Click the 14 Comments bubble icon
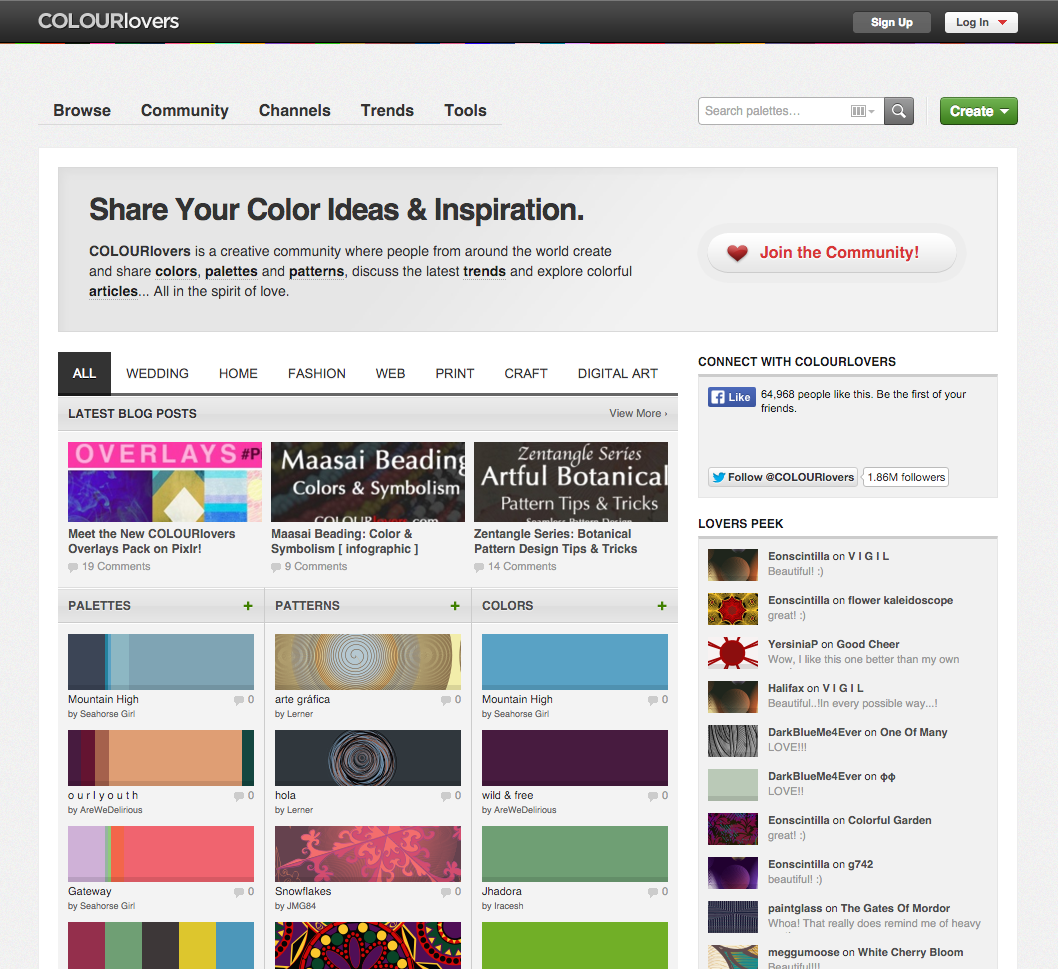1058x969 pixels. pos(479,567)
